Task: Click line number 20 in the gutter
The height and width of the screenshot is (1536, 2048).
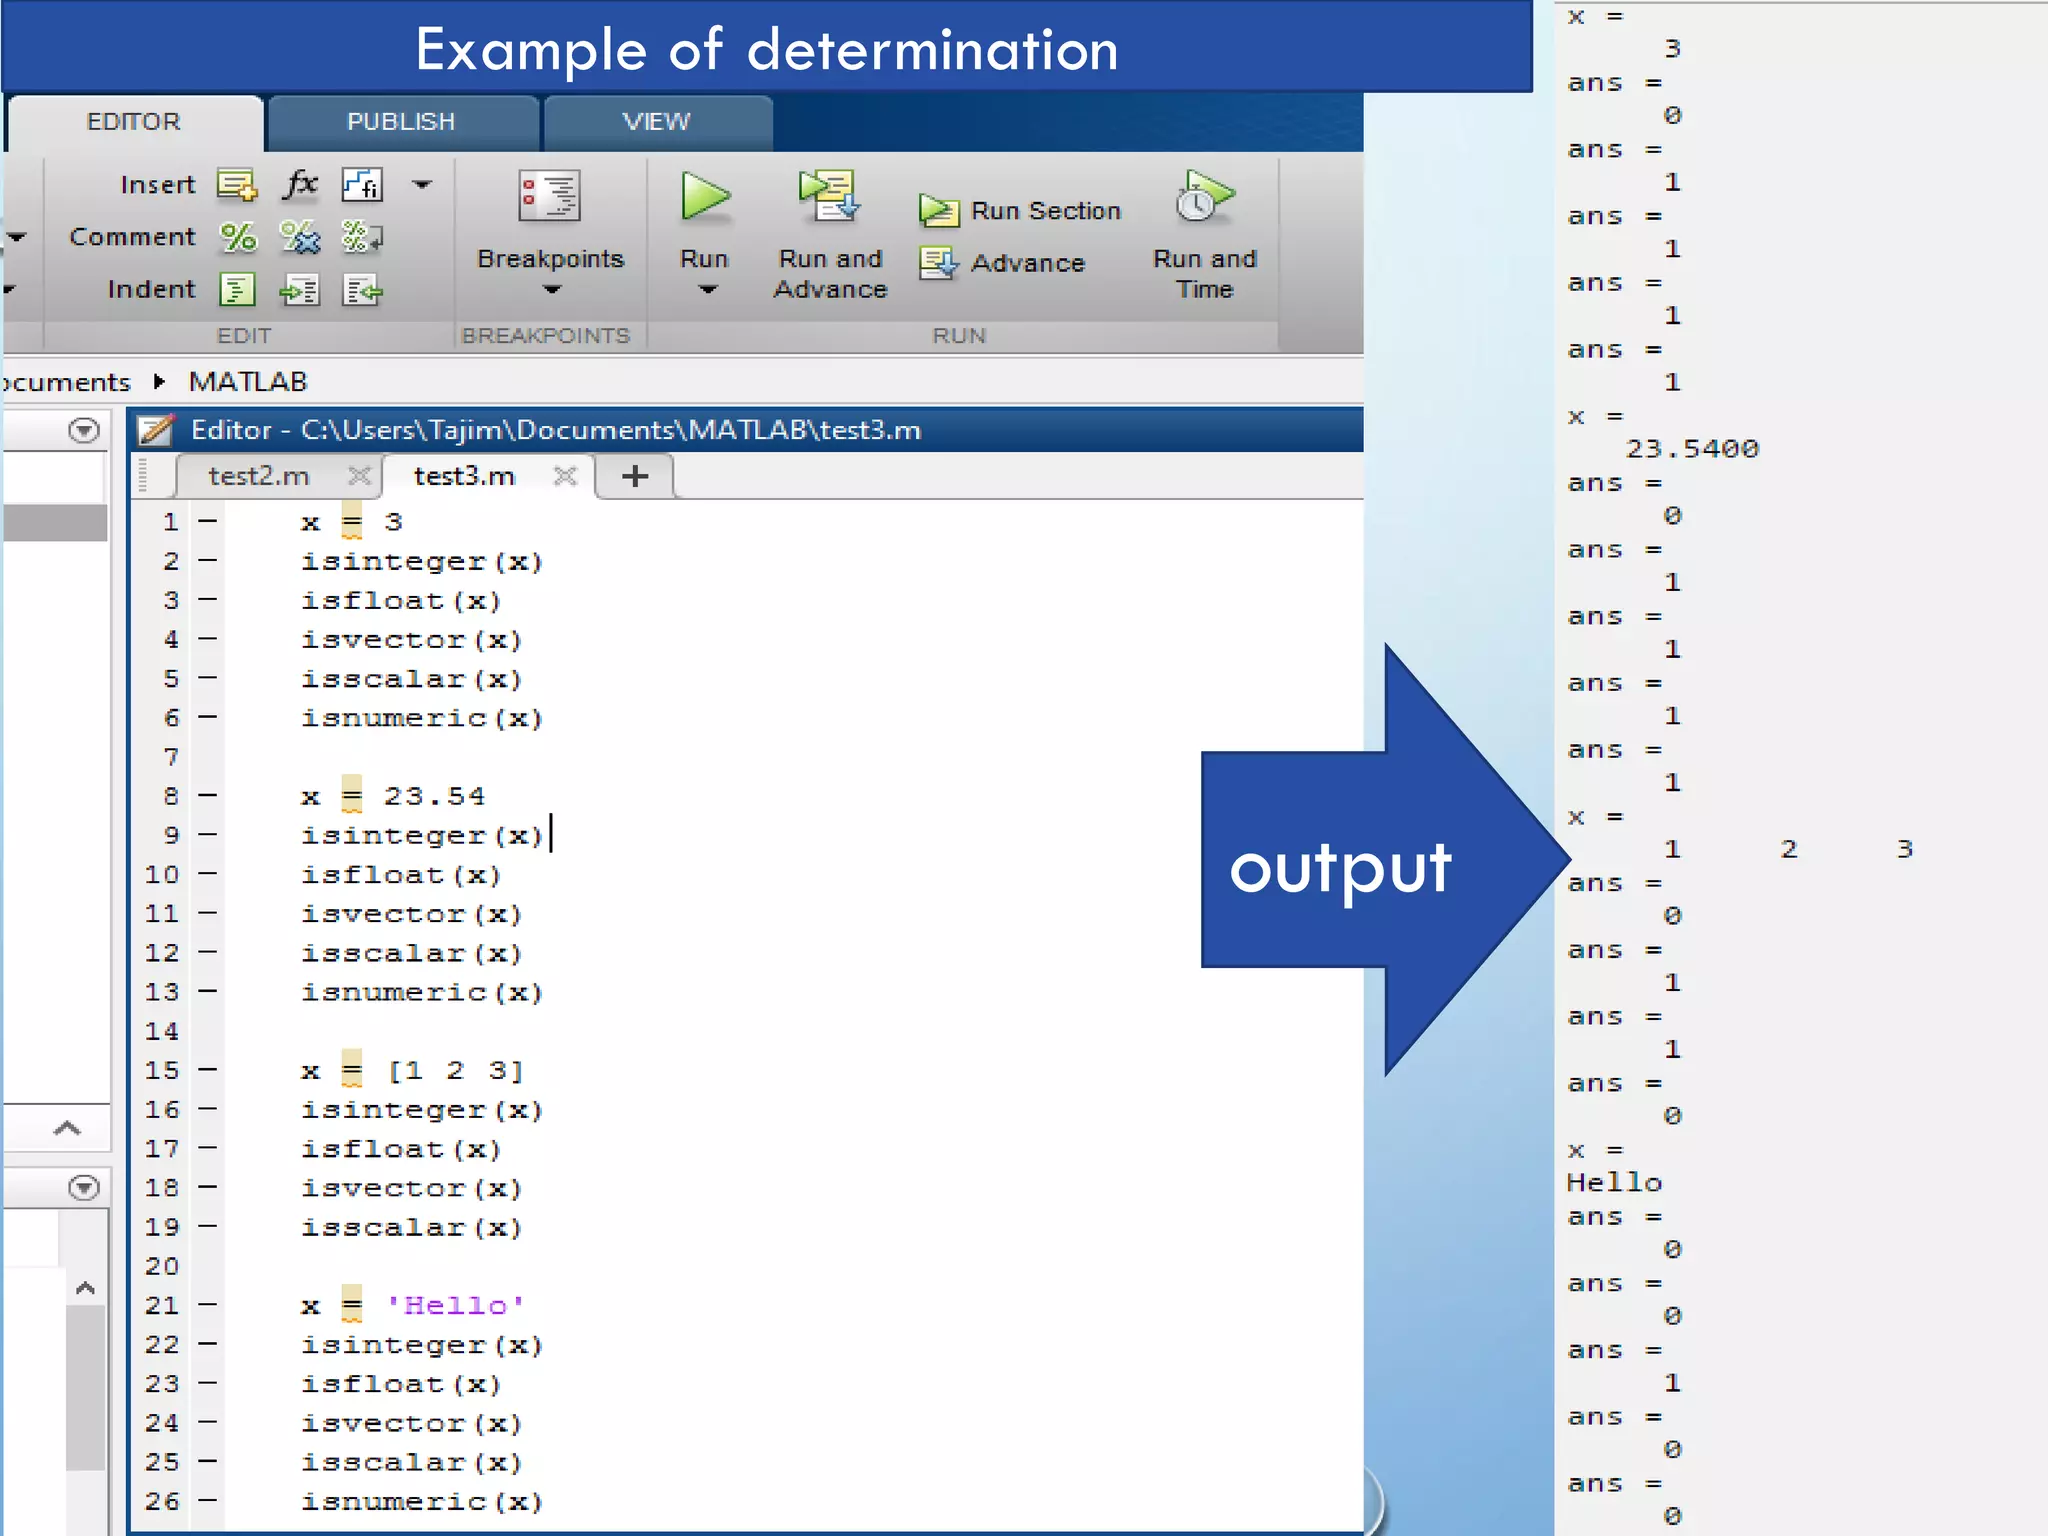Action: tap(162, 1267)
